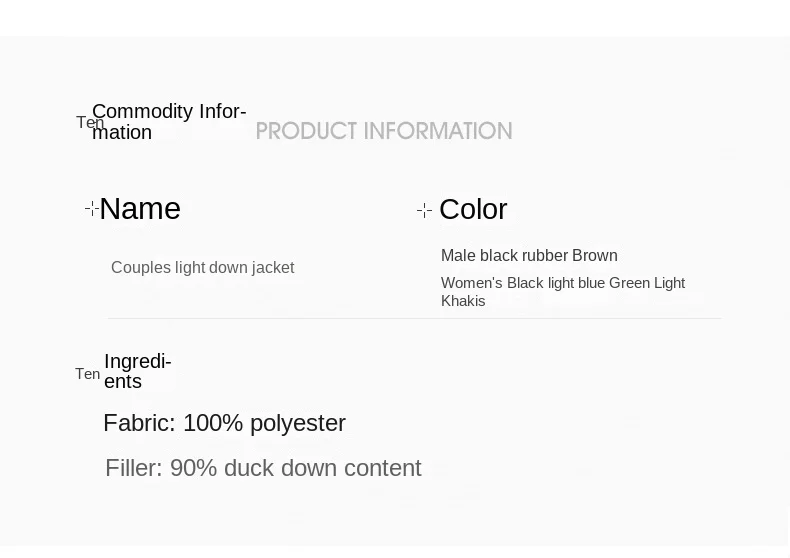Click the 90% value in the Filler line
The image size is (790, 558).
coord(193,468)
